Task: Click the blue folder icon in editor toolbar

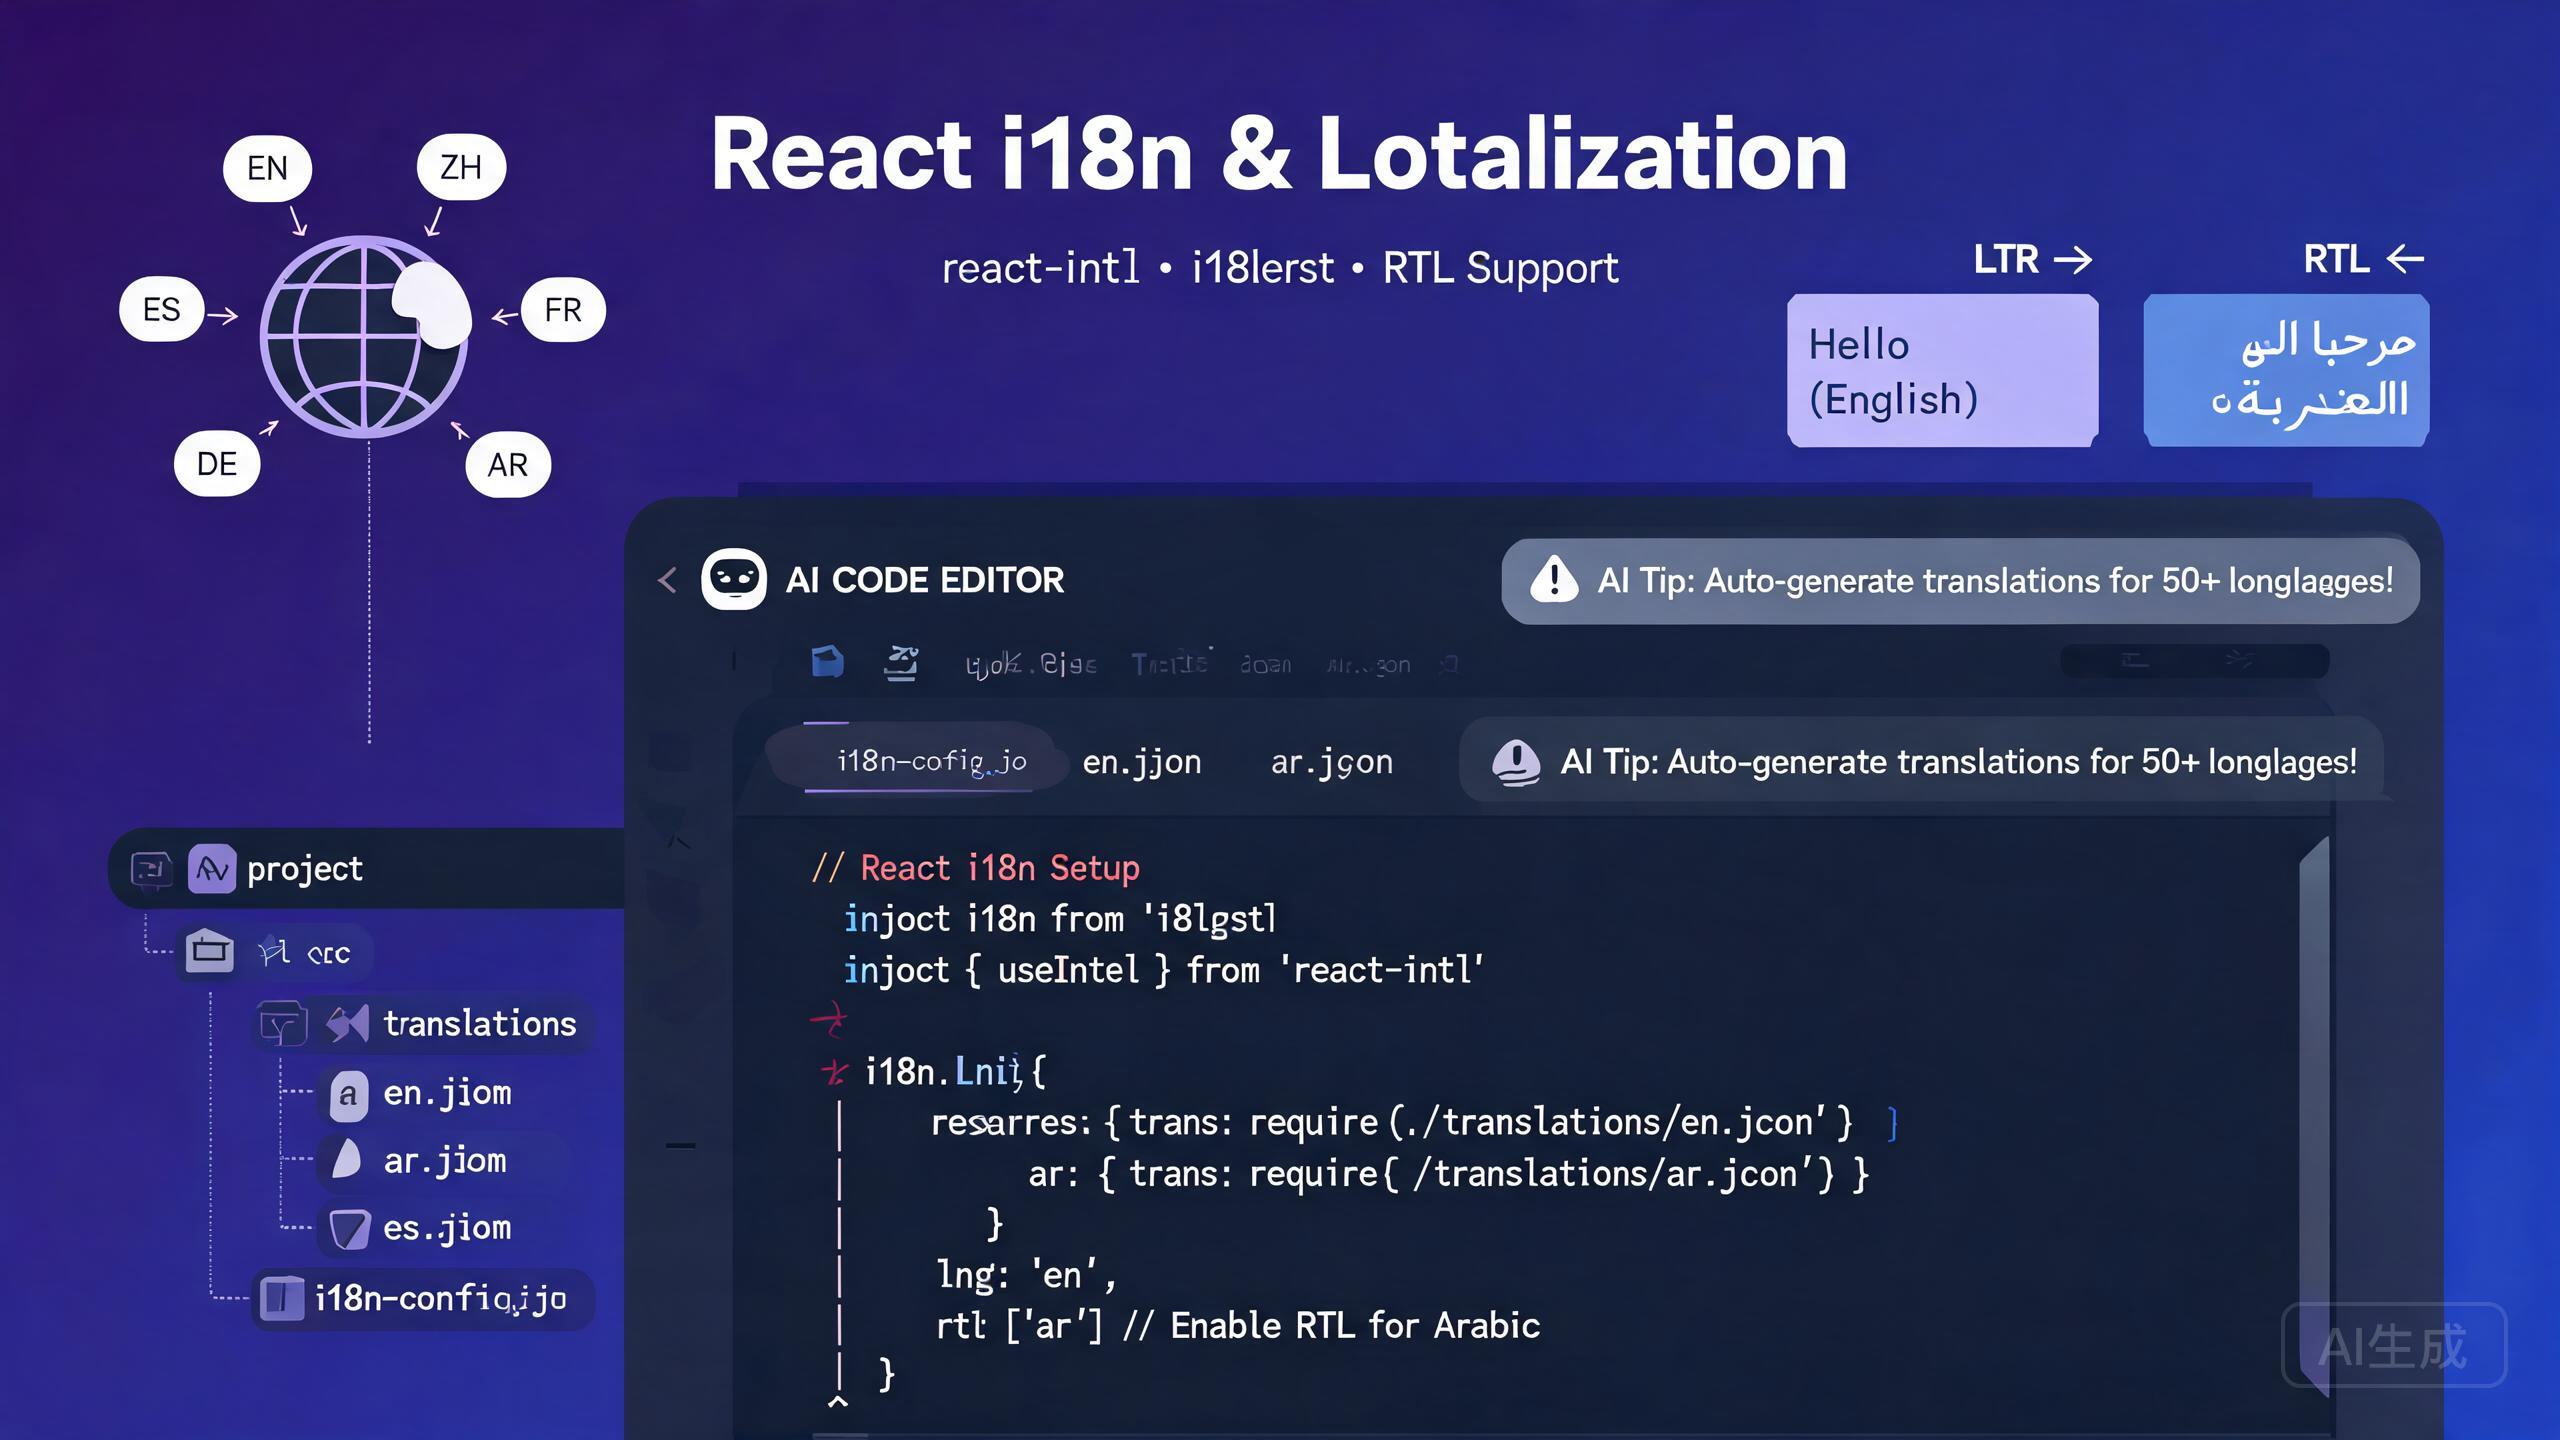Action: [827, 662]
